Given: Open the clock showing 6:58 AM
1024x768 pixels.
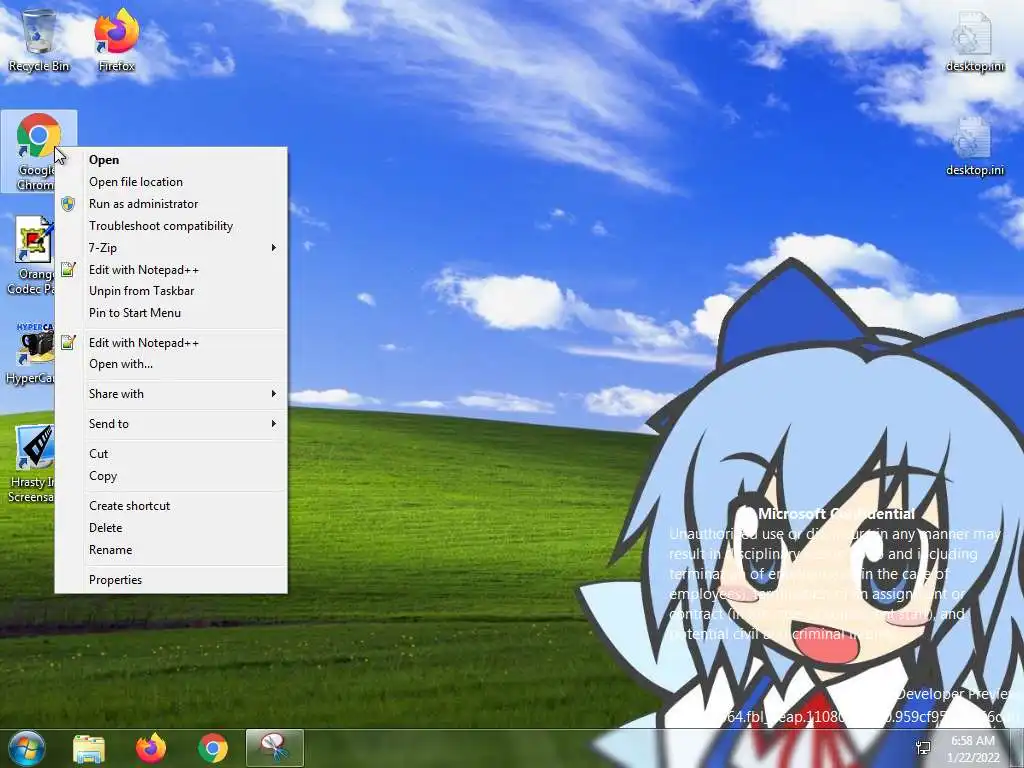Looking at the screenshot, I should coord(974,749).
